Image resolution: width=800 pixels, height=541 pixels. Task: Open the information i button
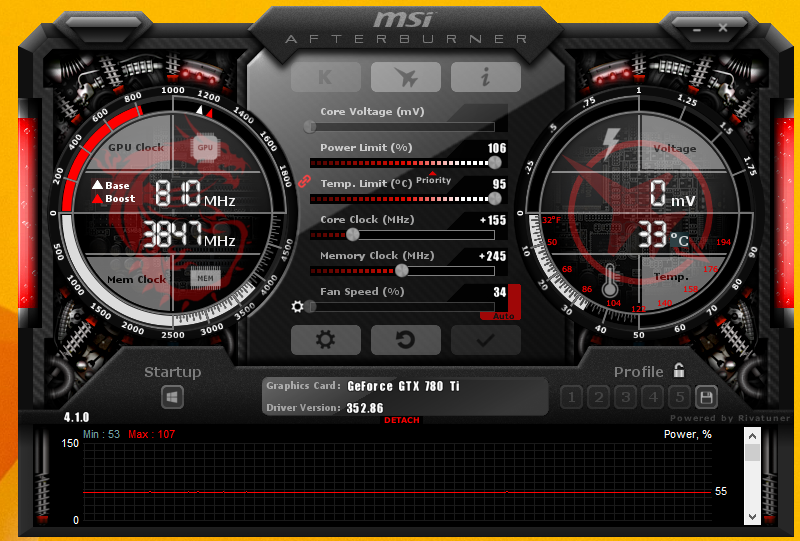(486, 77)
